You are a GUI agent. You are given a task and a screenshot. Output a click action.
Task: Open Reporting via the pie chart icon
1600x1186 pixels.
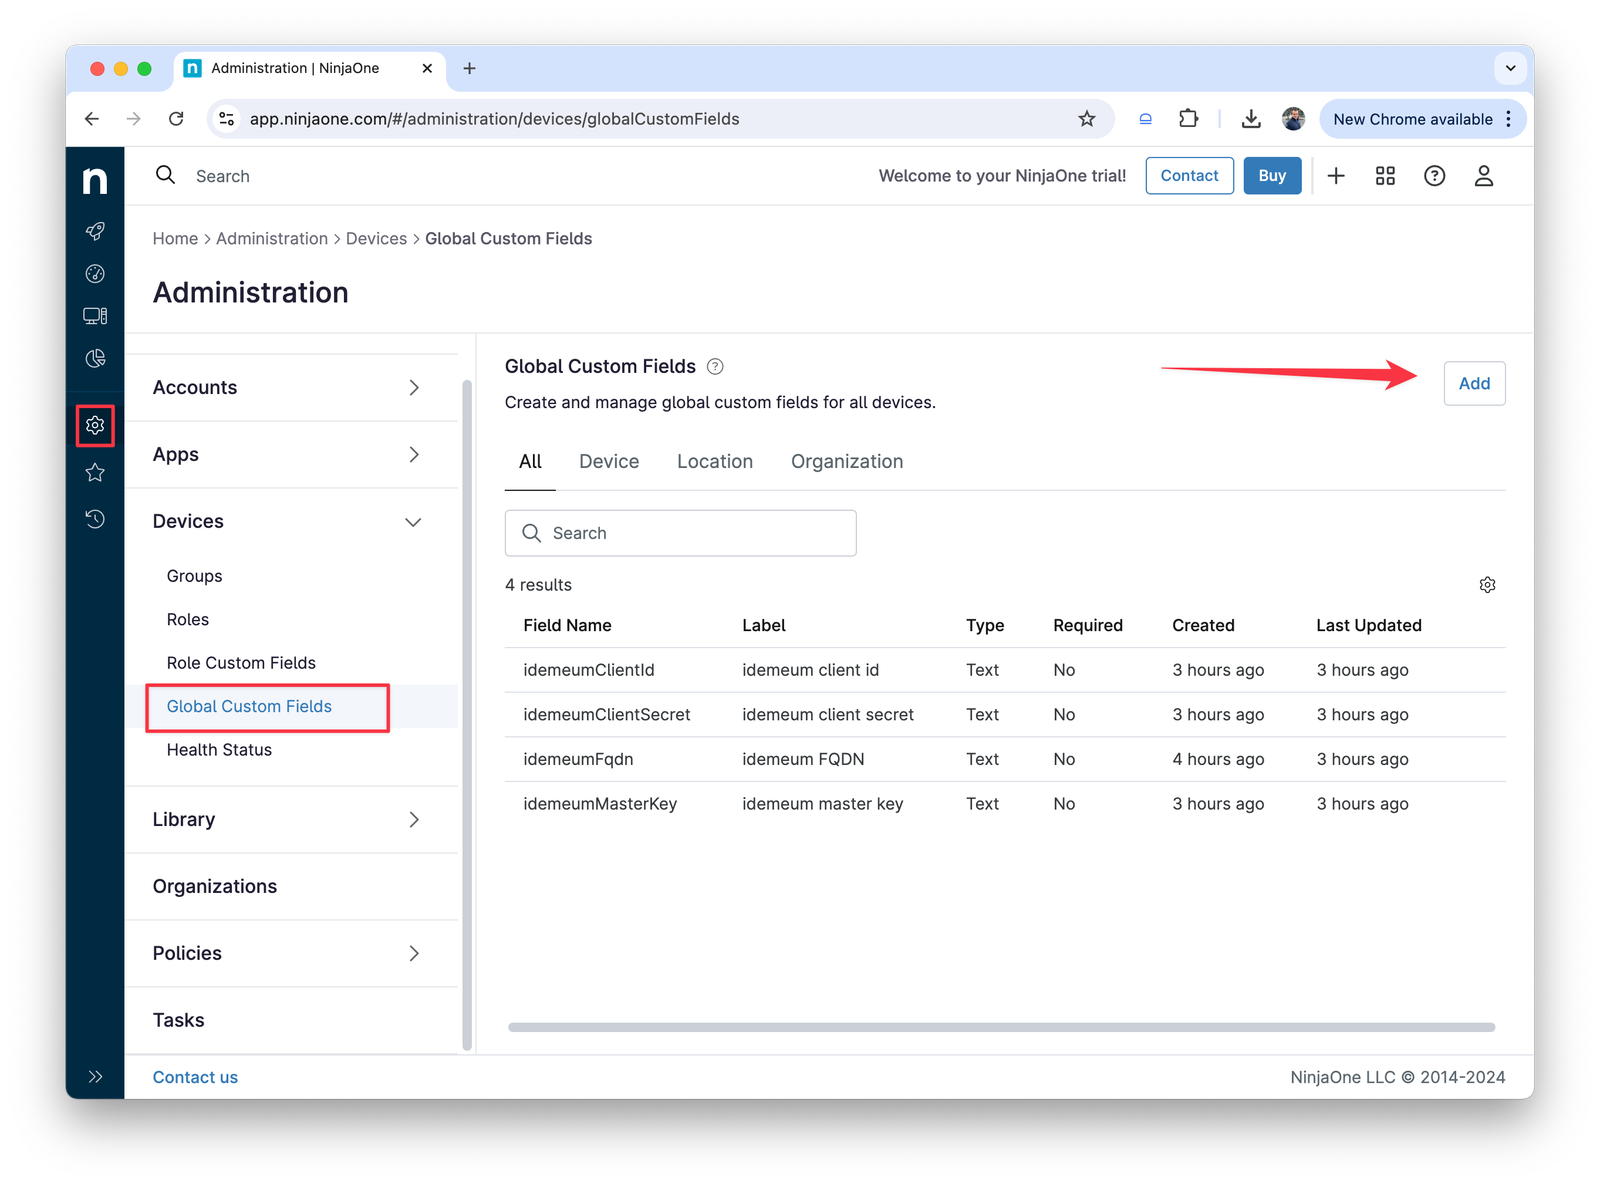point(95,358)
